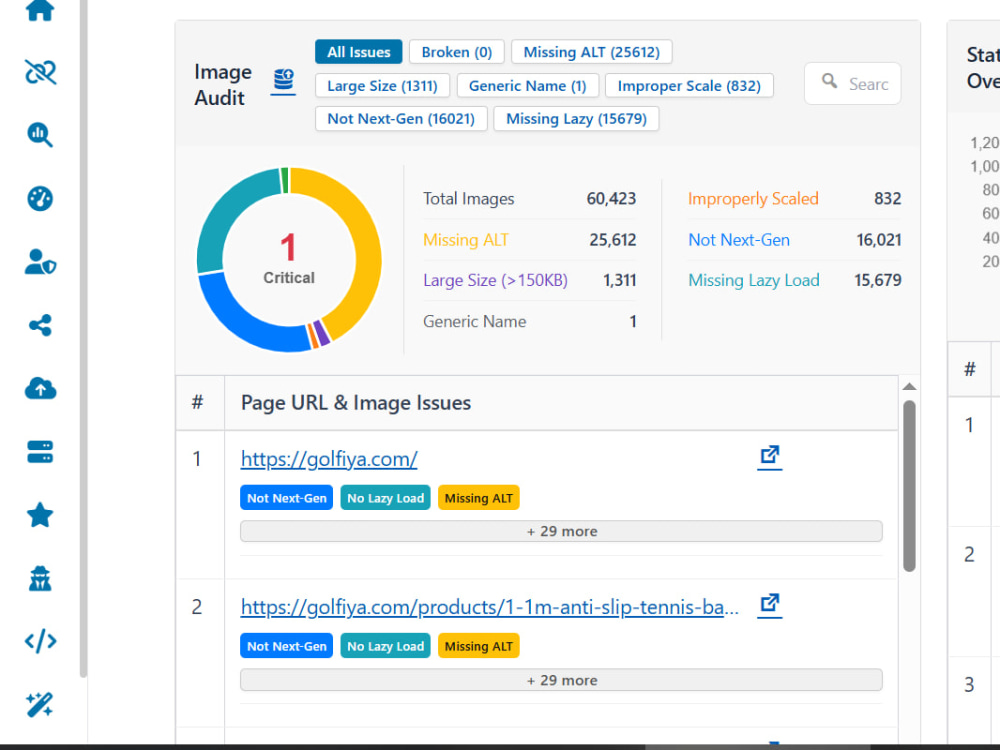Click the '1 Critical' donut center
Image resolution: width=1000 pixels, height=750 pixels.
289,260
